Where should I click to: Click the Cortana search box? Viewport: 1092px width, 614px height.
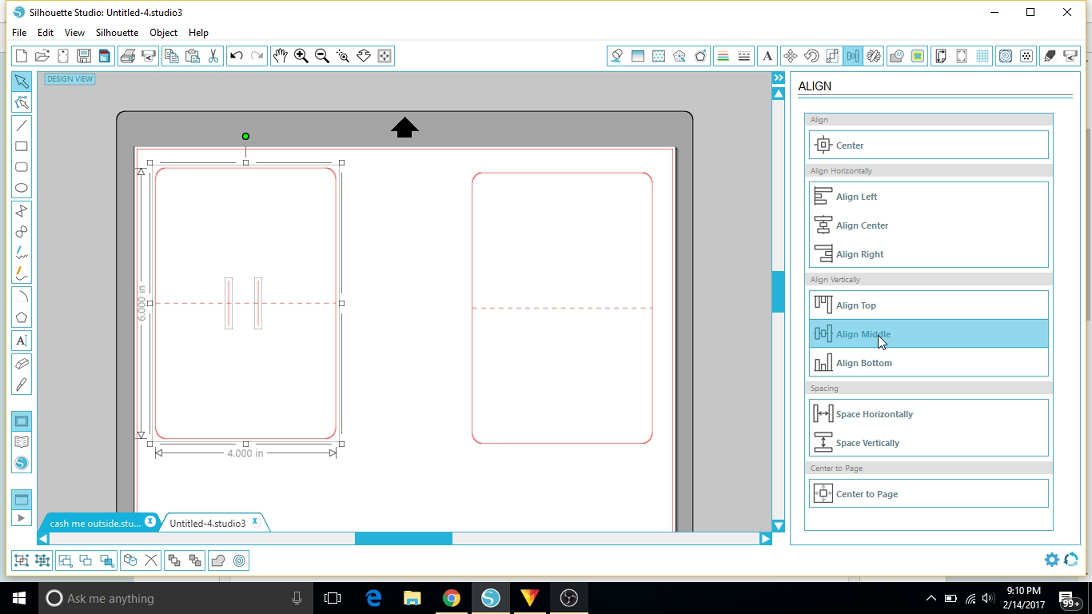(x=174, y=598)
